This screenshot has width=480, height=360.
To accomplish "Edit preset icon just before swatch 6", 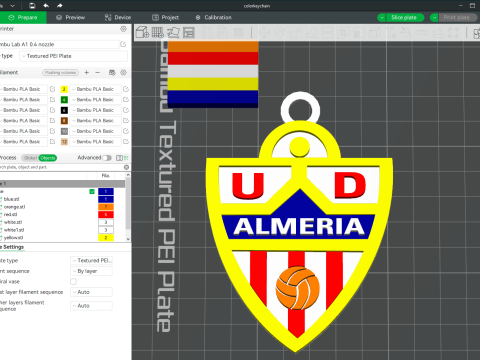I will pyautogui.click(x=52, y=110).
